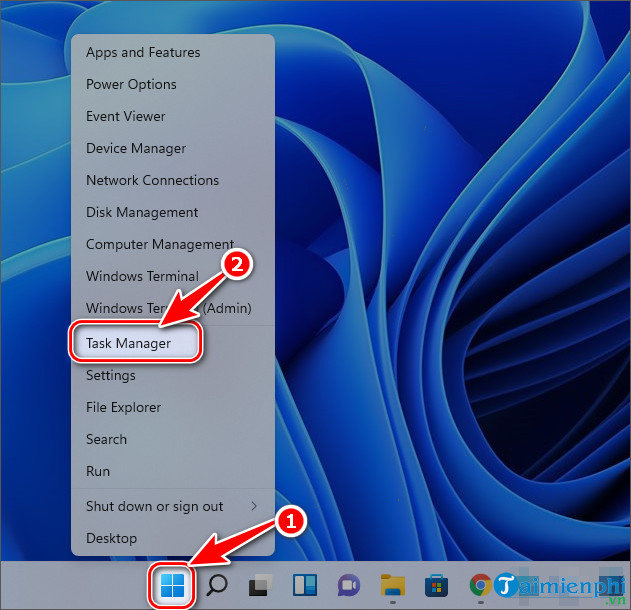Launch Google Chrome from taskbar
The image size is (631, 610).
click(480, 585)
